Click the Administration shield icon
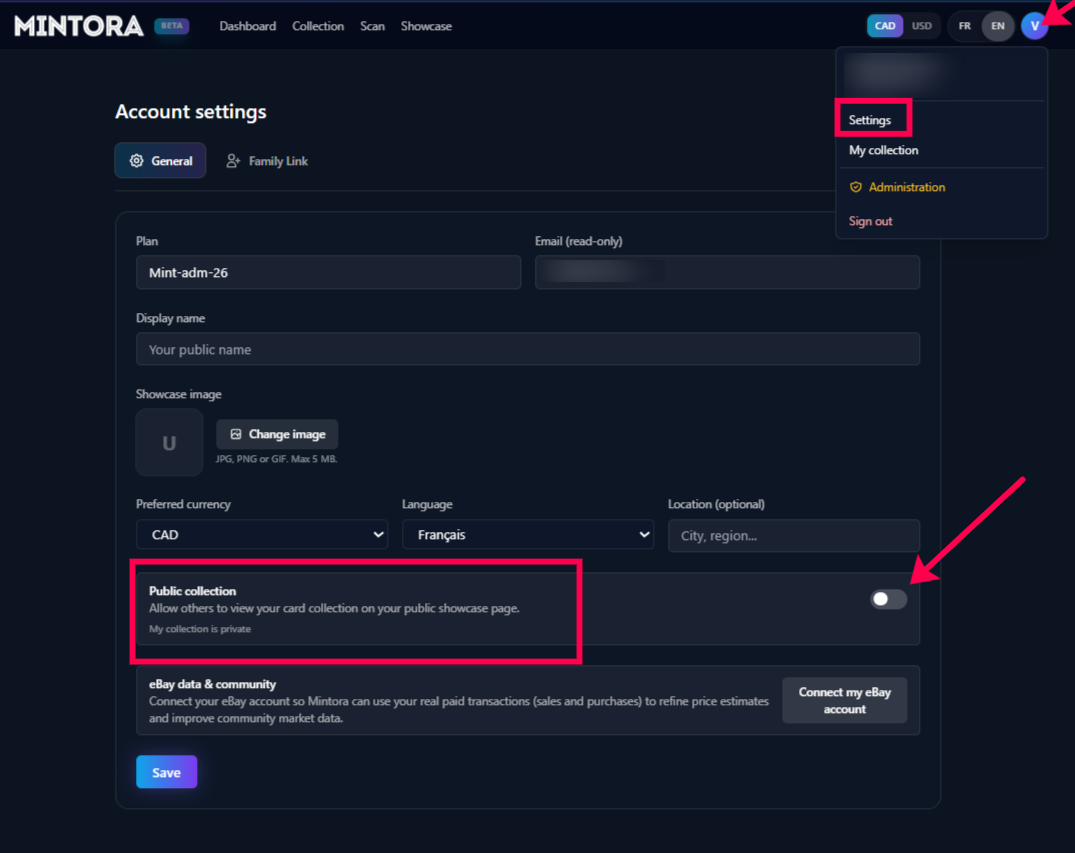The width and height of the screenshot is (1075, 853). 855,187
